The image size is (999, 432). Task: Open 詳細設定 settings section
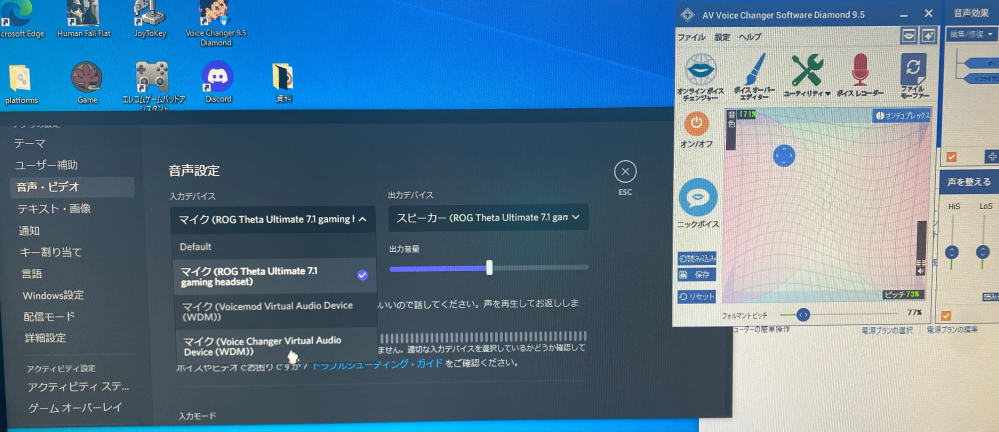coord(45,338)
